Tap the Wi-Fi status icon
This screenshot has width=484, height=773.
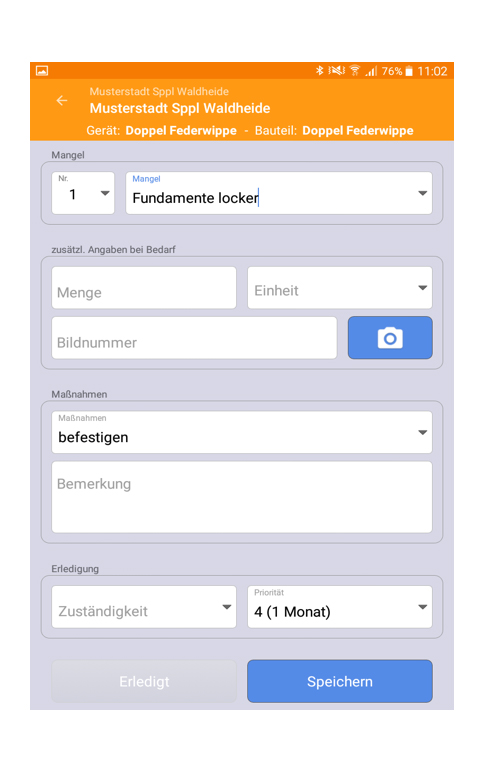(x=354, y=71)
